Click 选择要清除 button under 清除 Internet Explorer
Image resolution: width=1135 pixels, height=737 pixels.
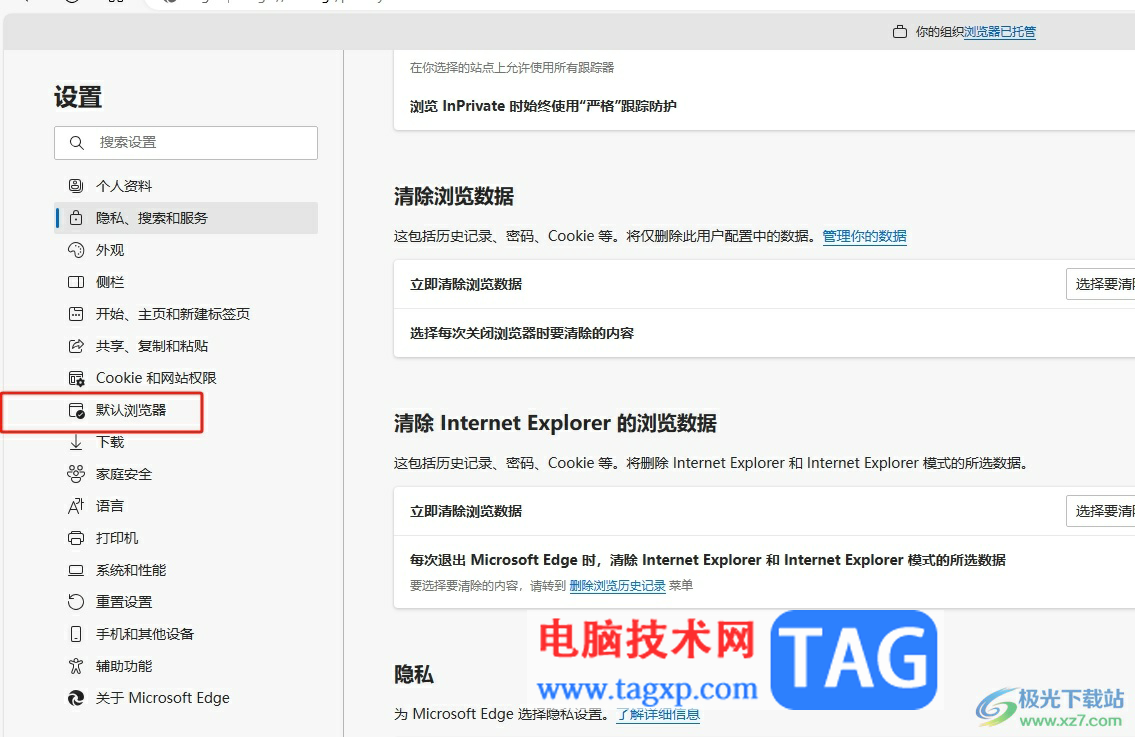[x=1100, y=511]
